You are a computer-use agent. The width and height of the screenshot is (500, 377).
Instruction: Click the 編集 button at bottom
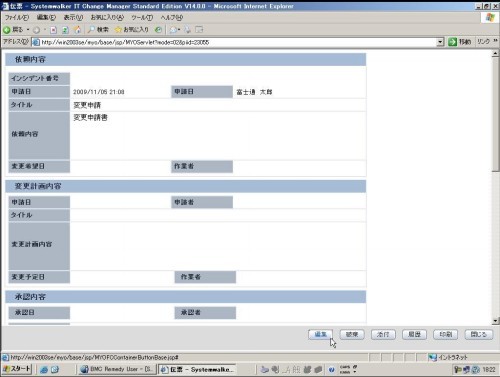321,334
